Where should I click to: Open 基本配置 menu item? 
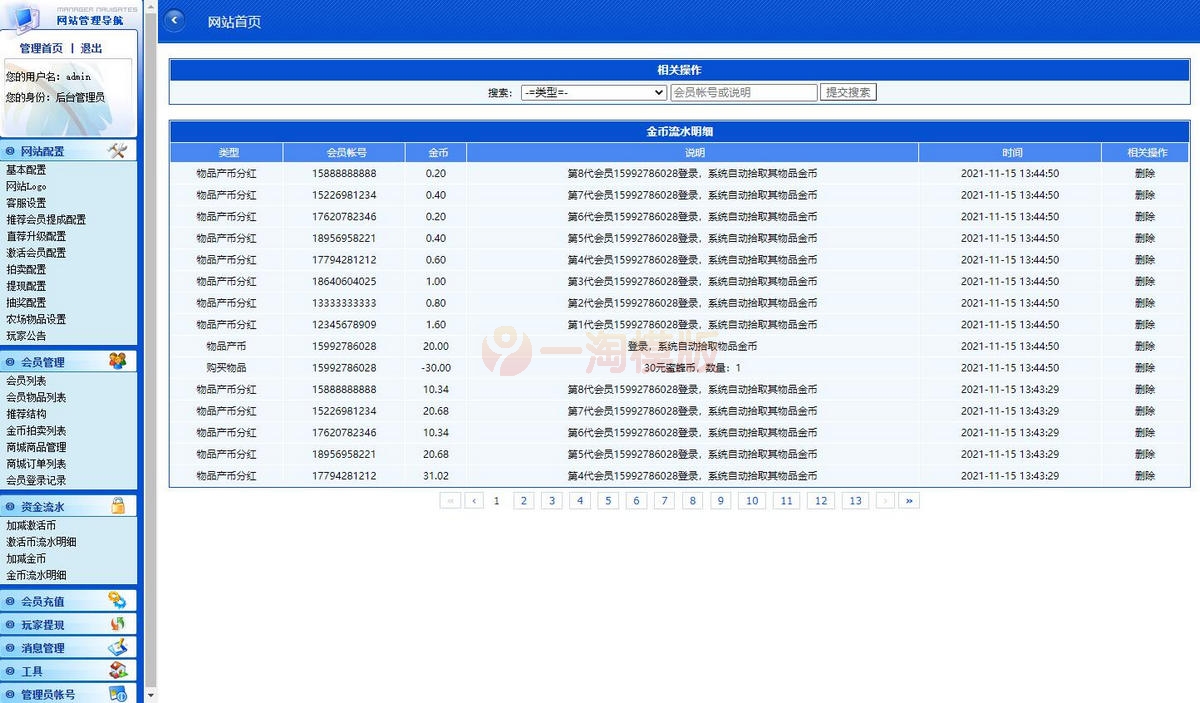(x=26, y=170)
